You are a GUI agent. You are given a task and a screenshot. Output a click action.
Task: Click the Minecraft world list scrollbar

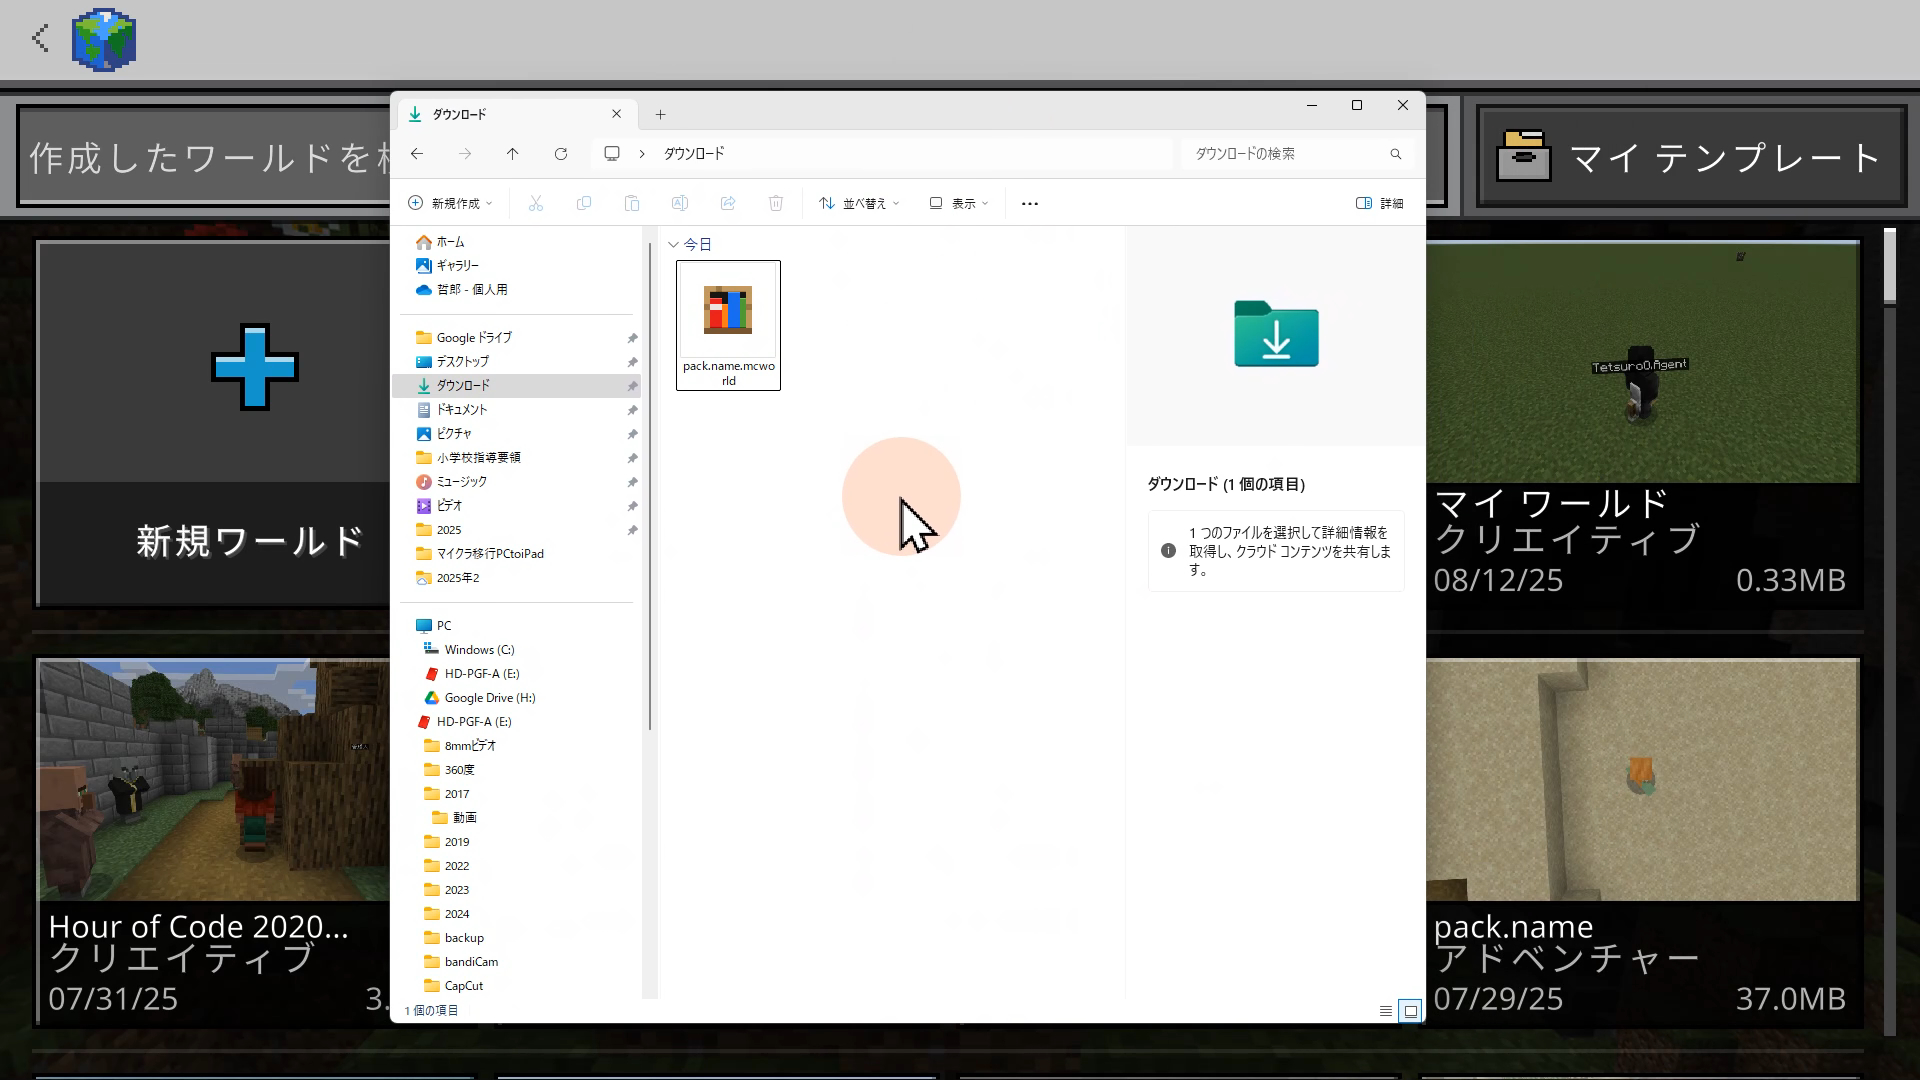point(1889,266)
